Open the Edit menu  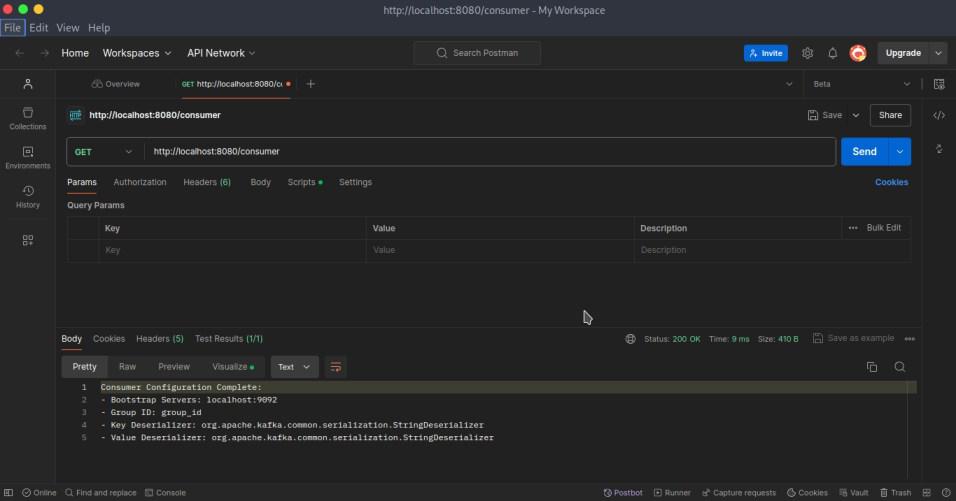(x=38, y=28)
